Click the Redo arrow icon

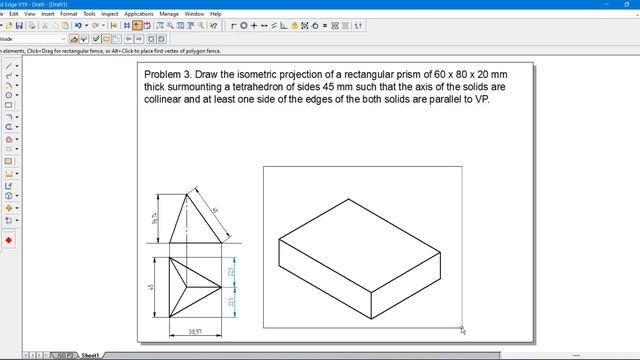(x=96, y=26)
